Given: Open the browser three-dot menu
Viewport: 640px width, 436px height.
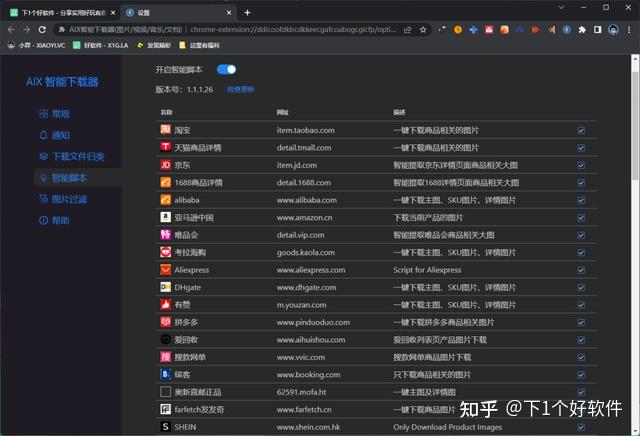Looking at the screenshot, I should 629,29.
